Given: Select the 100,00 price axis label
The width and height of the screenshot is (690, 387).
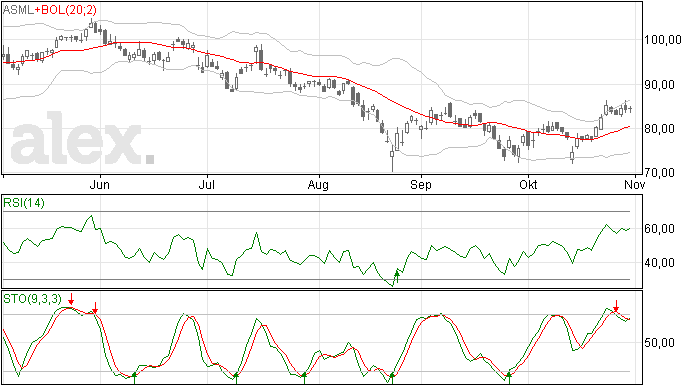Looking at the screenshot, I should point(663,40).
